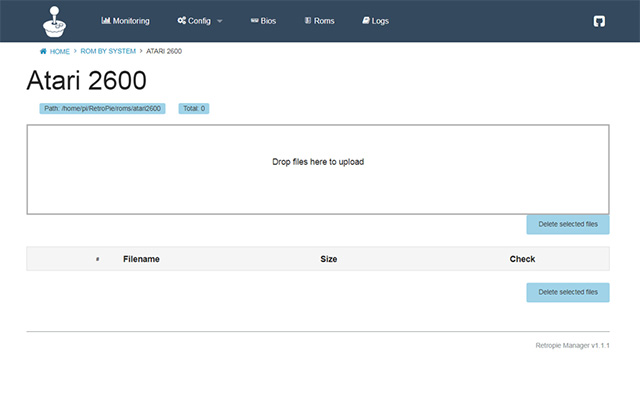Click Delete selected files below table
This screenshot has height=420, width=640.
[568, 292]
